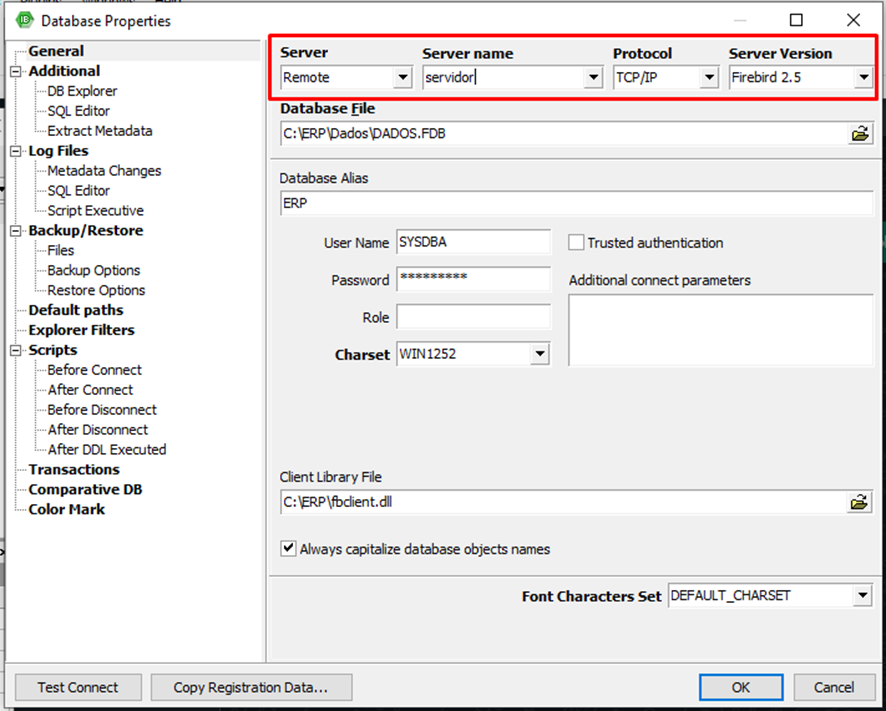886x711 pixels.
Task: Maximize the Database Properties window
Action: click(796, 20)
